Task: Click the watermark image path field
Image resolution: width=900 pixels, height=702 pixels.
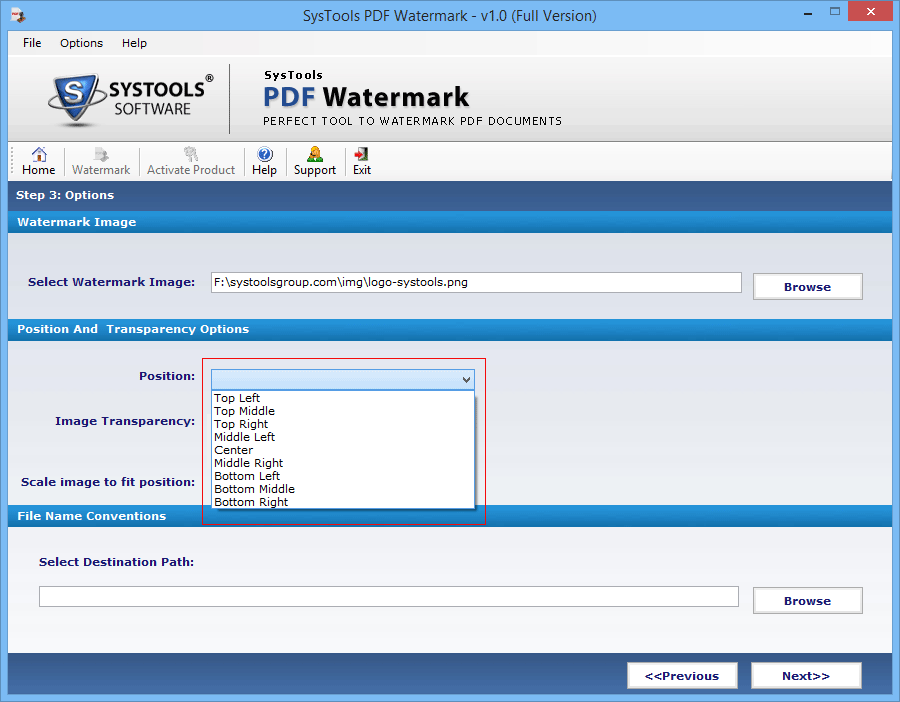Action: (x=476, y=282)
